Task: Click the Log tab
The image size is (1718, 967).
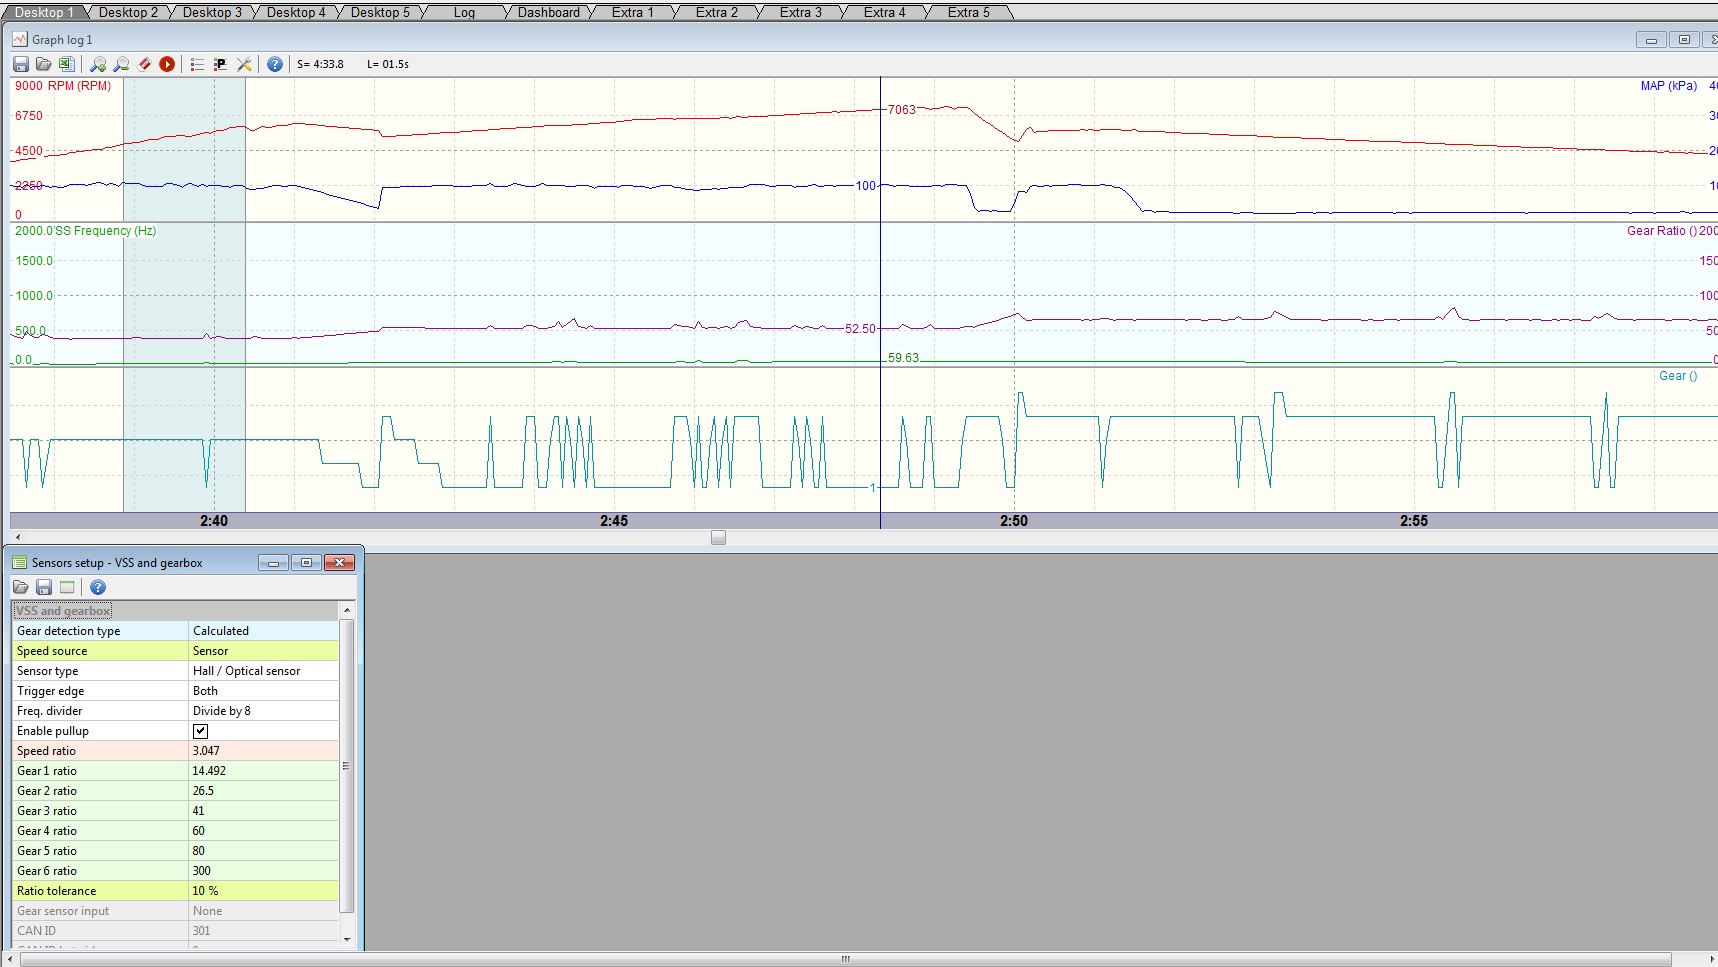Action: tap(464, 12)
